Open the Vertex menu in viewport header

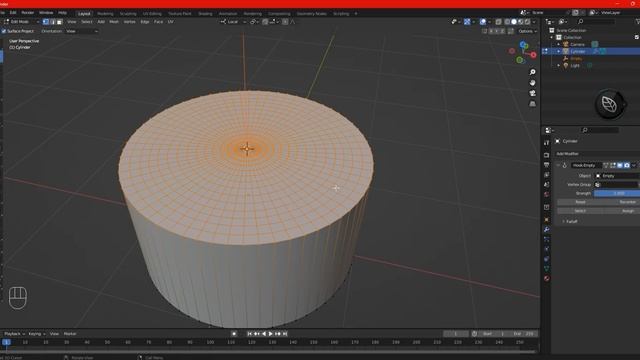(129, 22)
